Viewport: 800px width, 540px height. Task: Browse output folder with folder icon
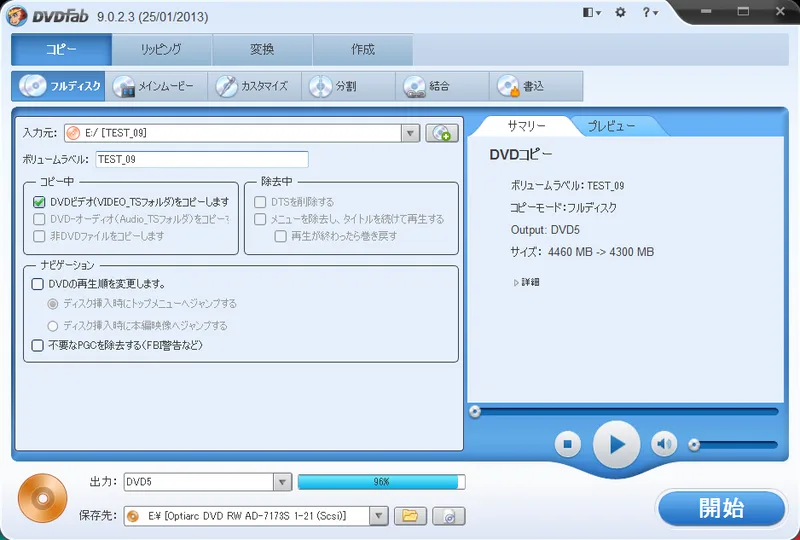(x=410, y=516)
